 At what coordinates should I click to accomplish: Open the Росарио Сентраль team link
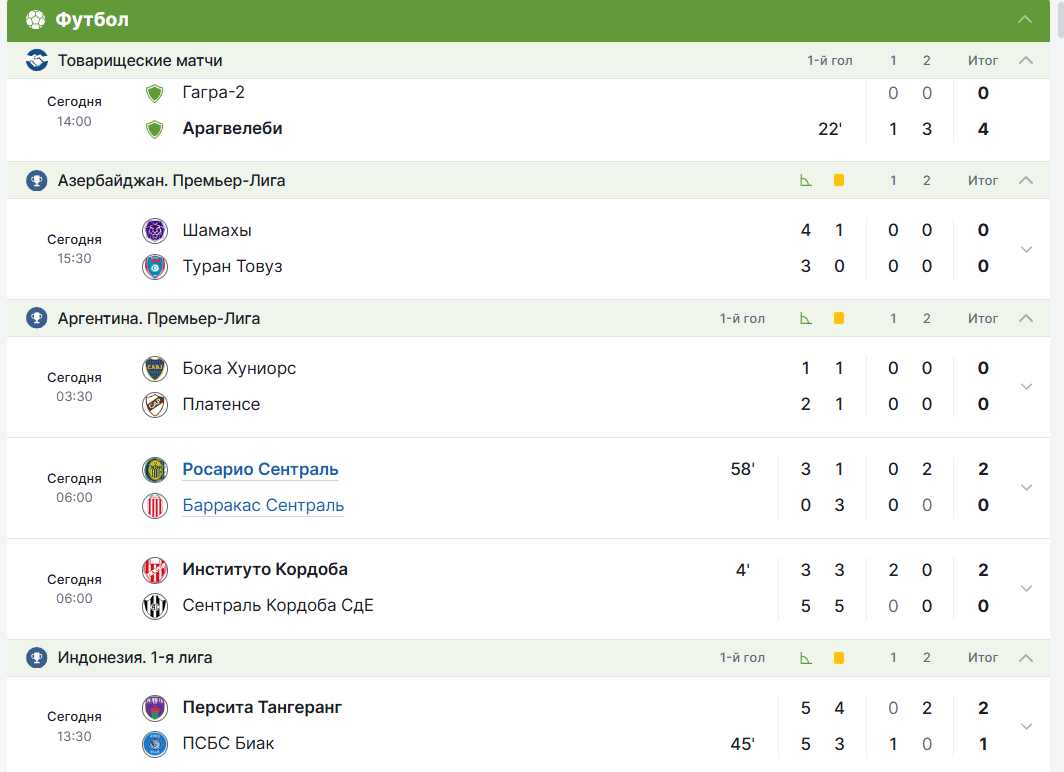coord(260,470)
